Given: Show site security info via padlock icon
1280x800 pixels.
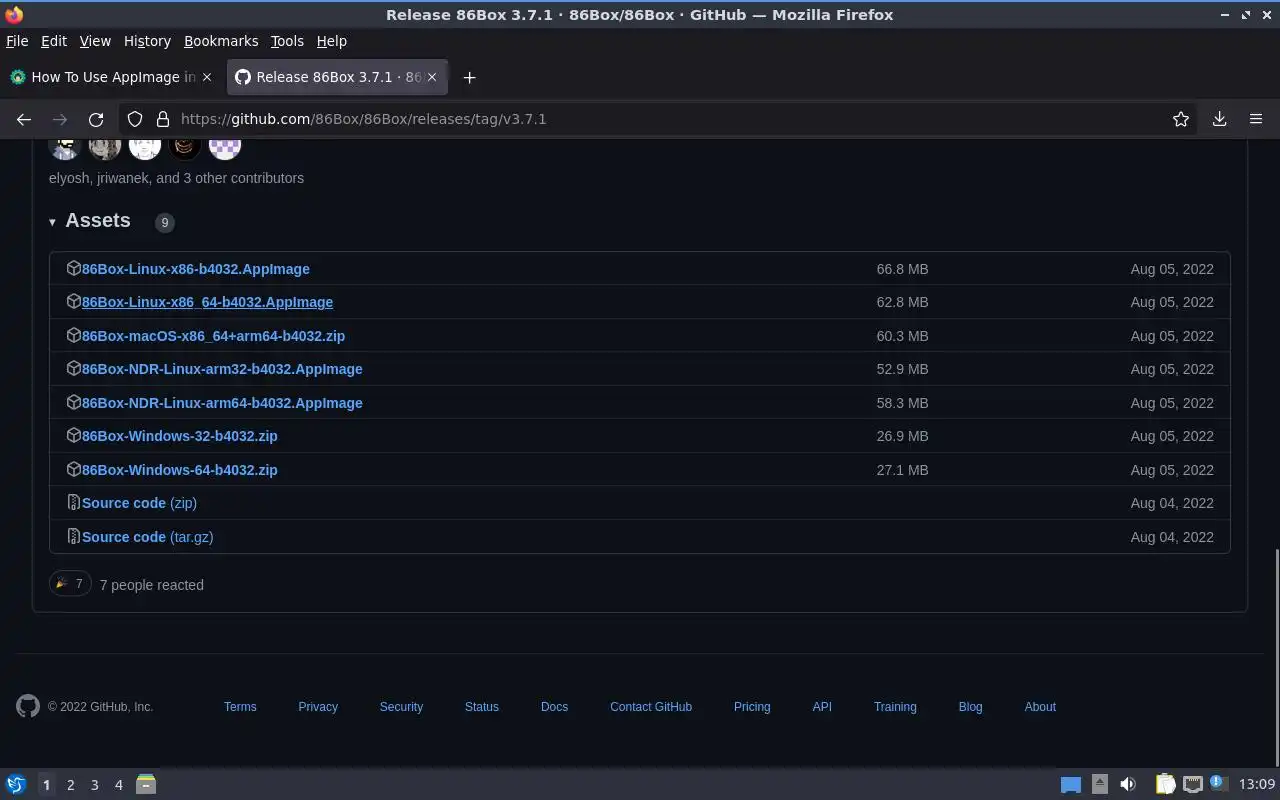Looking at the screenshot, I should pos(162,119).
